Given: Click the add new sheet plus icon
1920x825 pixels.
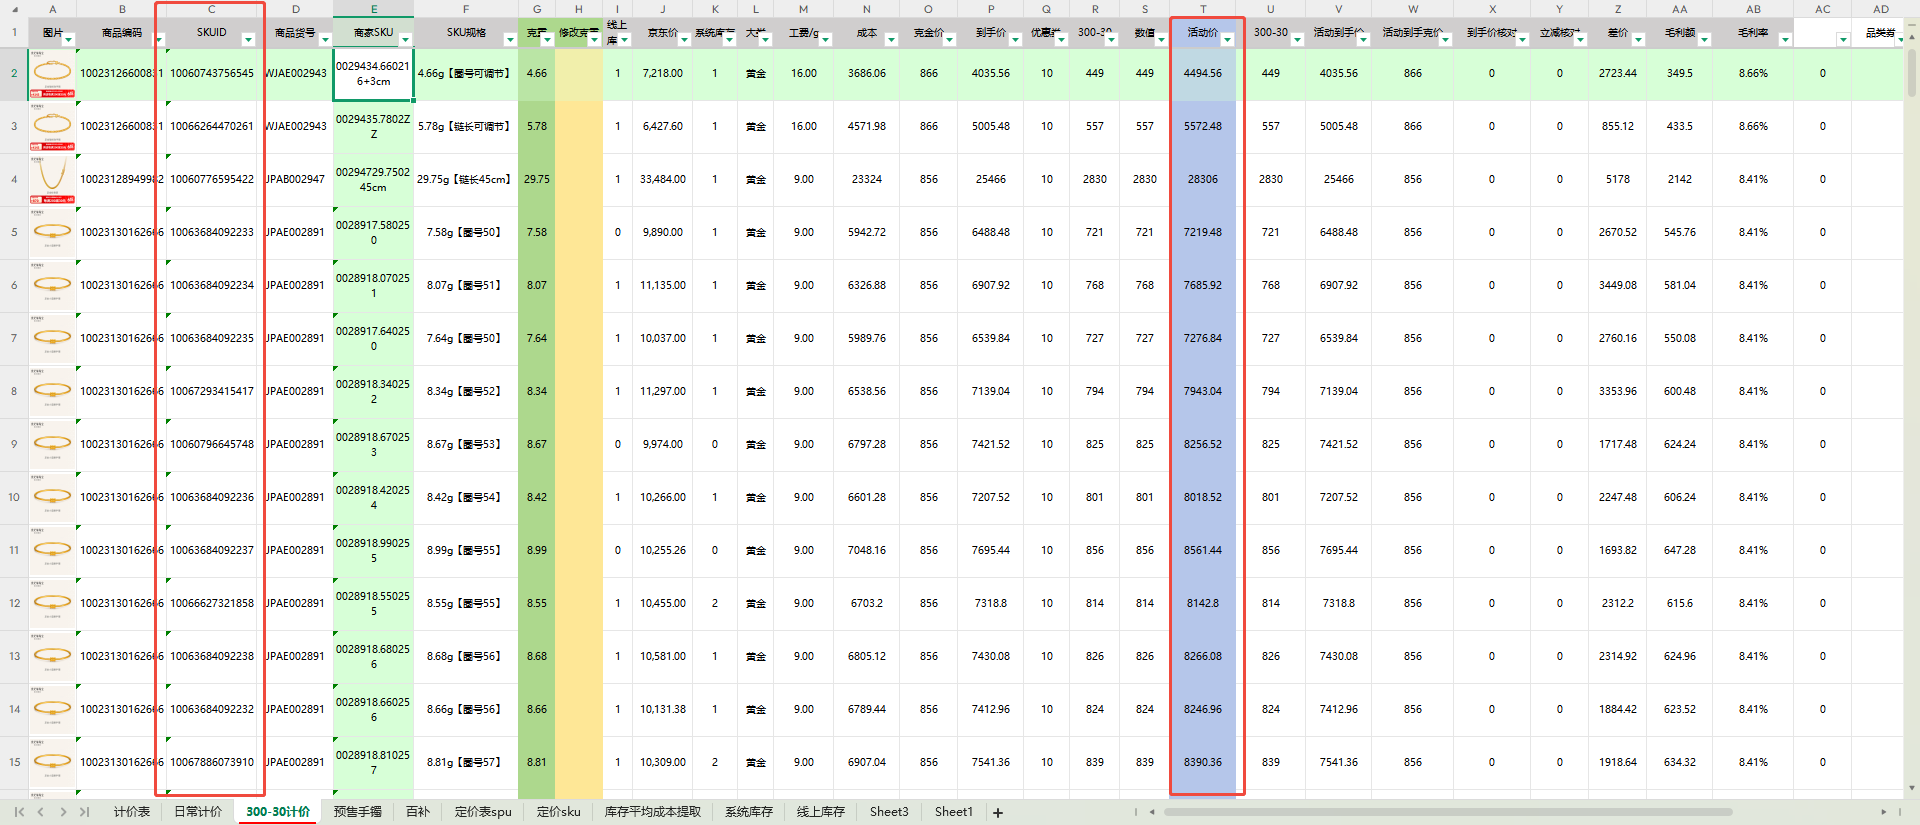Looking at the screenshot, I should 997,813.
